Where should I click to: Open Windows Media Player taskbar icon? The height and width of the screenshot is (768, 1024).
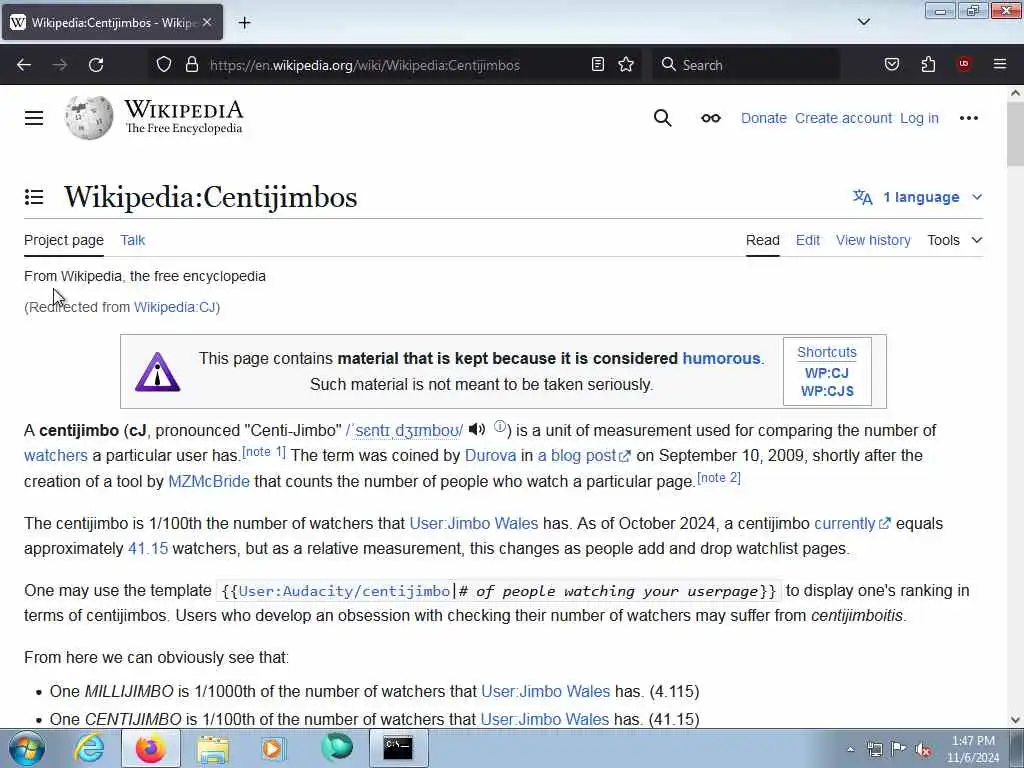(x=274, y=748)
